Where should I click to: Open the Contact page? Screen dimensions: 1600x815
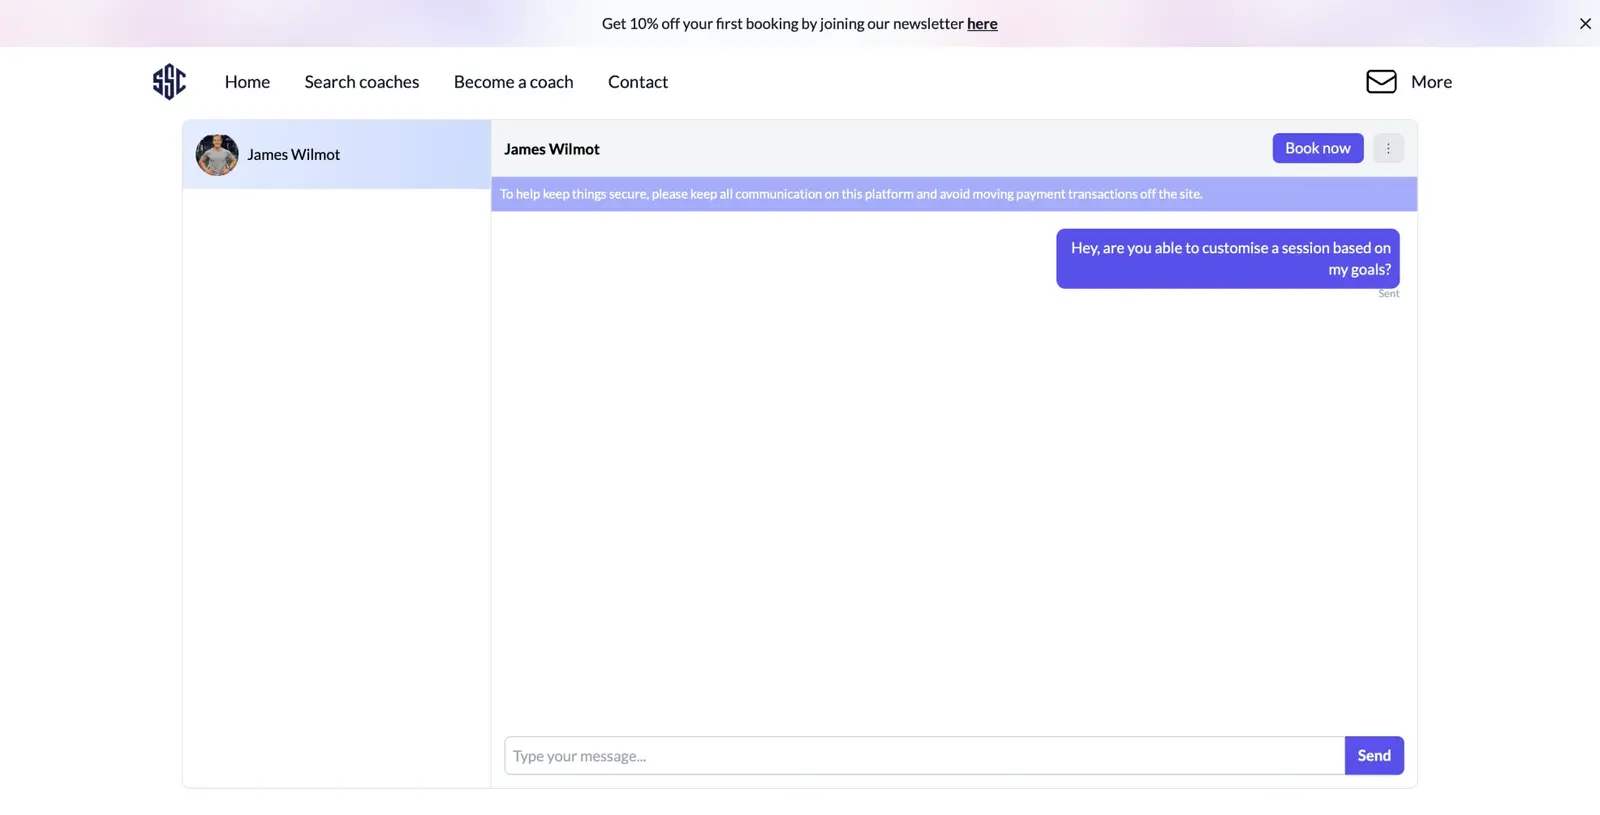pyautogui.click(x=638, y=82)
